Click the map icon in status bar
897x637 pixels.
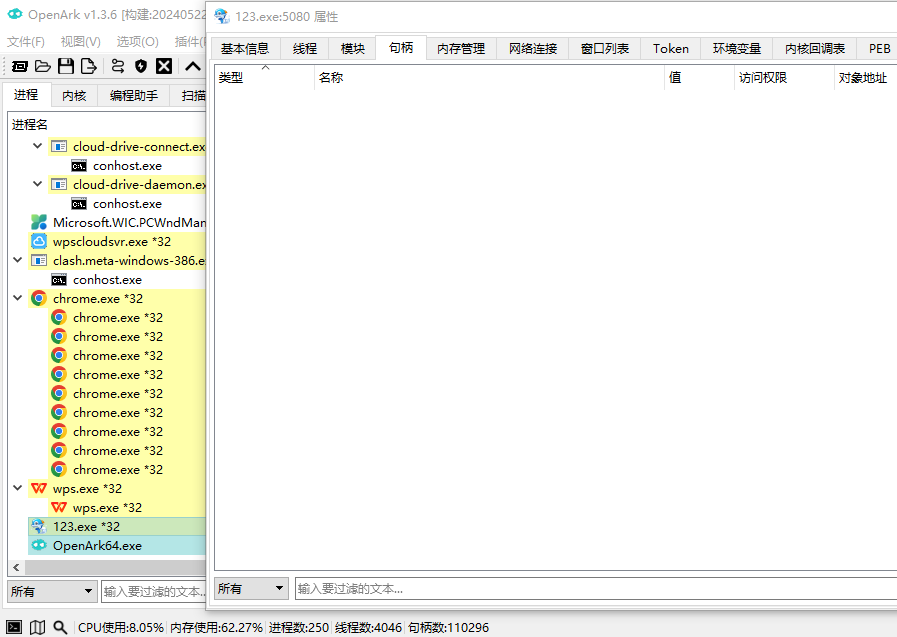click(37, 627)
